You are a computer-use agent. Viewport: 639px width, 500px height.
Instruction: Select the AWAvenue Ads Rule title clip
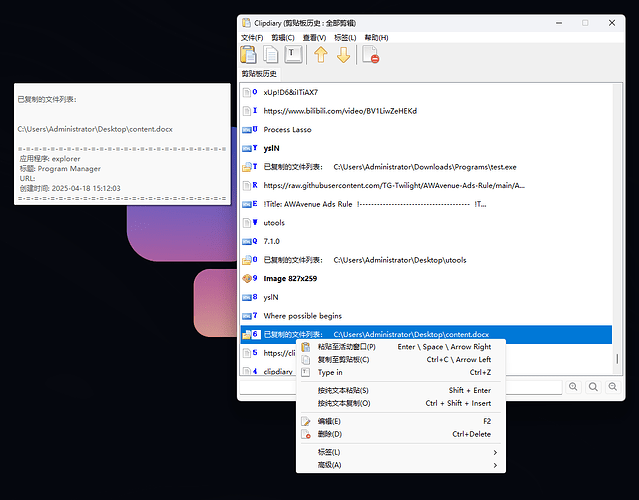pos(426,204)
